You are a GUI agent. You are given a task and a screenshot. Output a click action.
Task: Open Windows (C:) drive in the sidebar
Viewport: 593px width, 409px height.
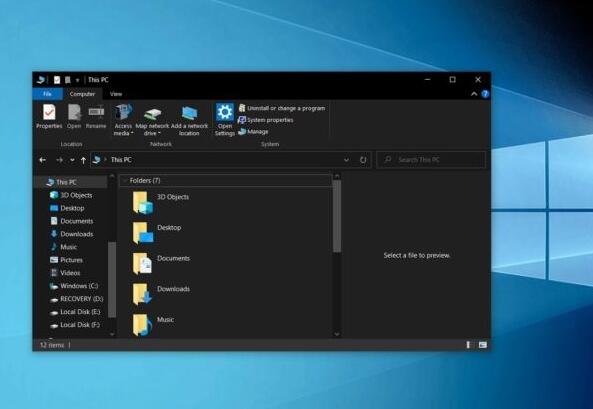(x=74, y=286)
